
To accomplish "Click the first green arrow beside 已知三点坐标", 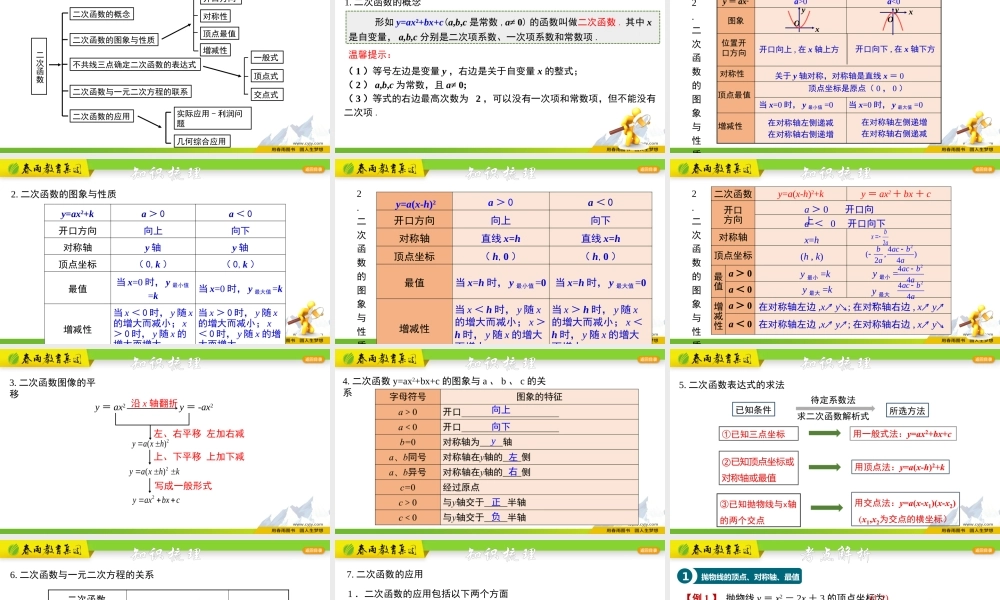I will click(824, 433).
